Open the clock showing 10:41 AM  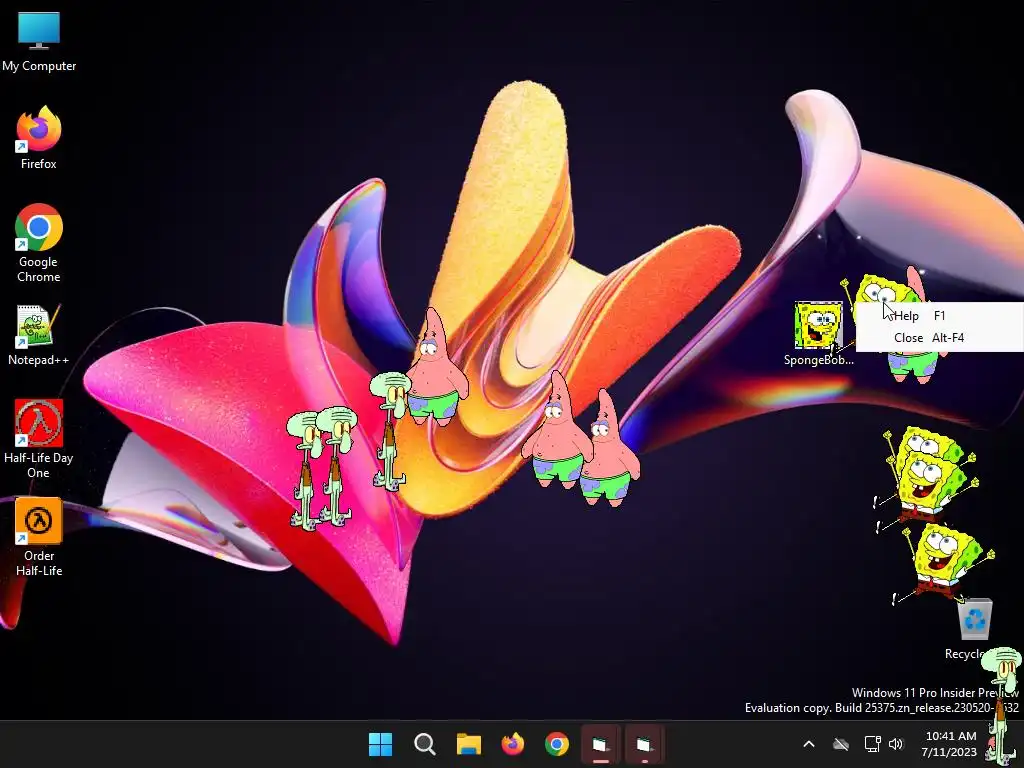[x=951, y=744]
